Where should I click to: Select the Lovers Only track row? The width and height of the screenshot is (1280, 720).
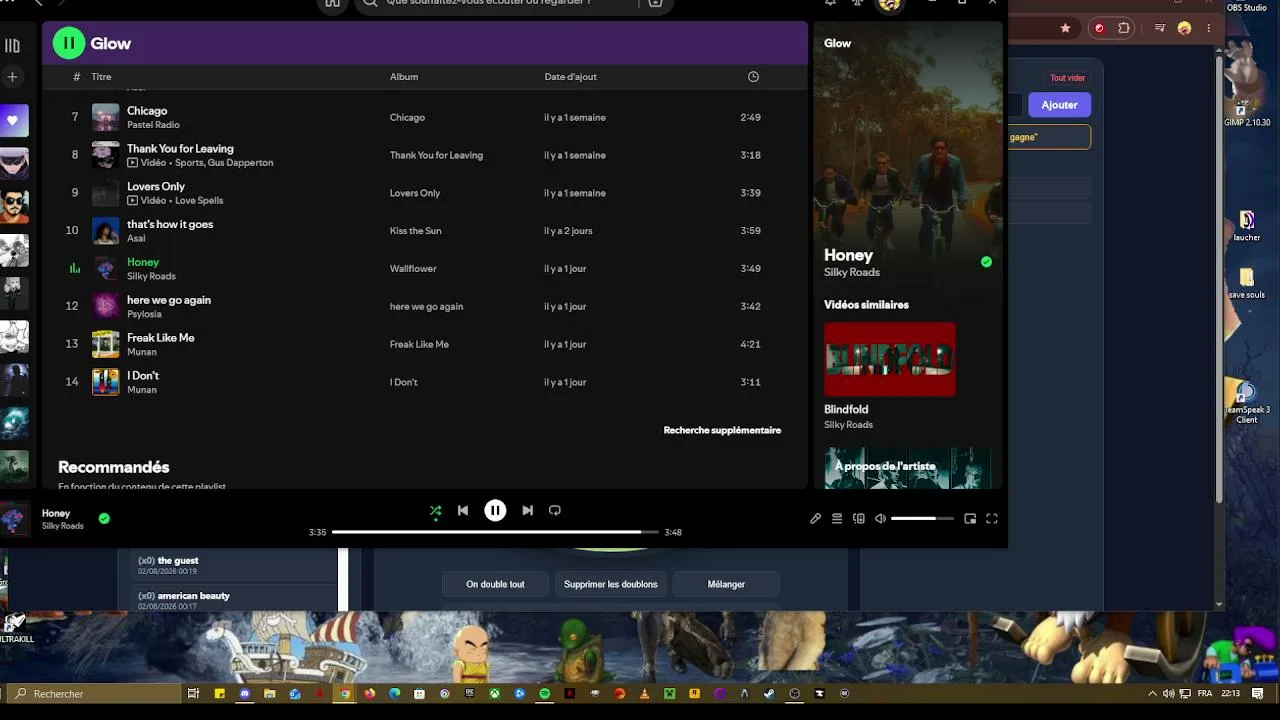pyautogui.click(x=424, y=193)
